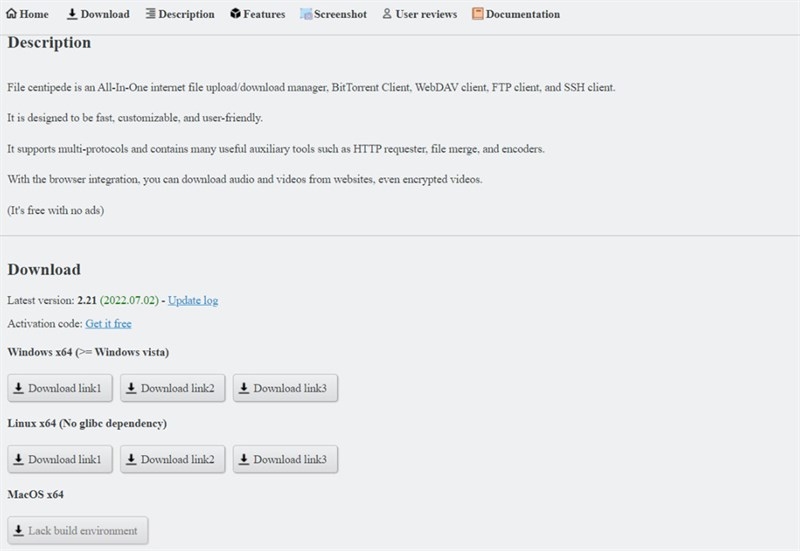The width and height of the screenshot is (800, 551).
Task: Open the Update log link
Action: coord(193,300)
